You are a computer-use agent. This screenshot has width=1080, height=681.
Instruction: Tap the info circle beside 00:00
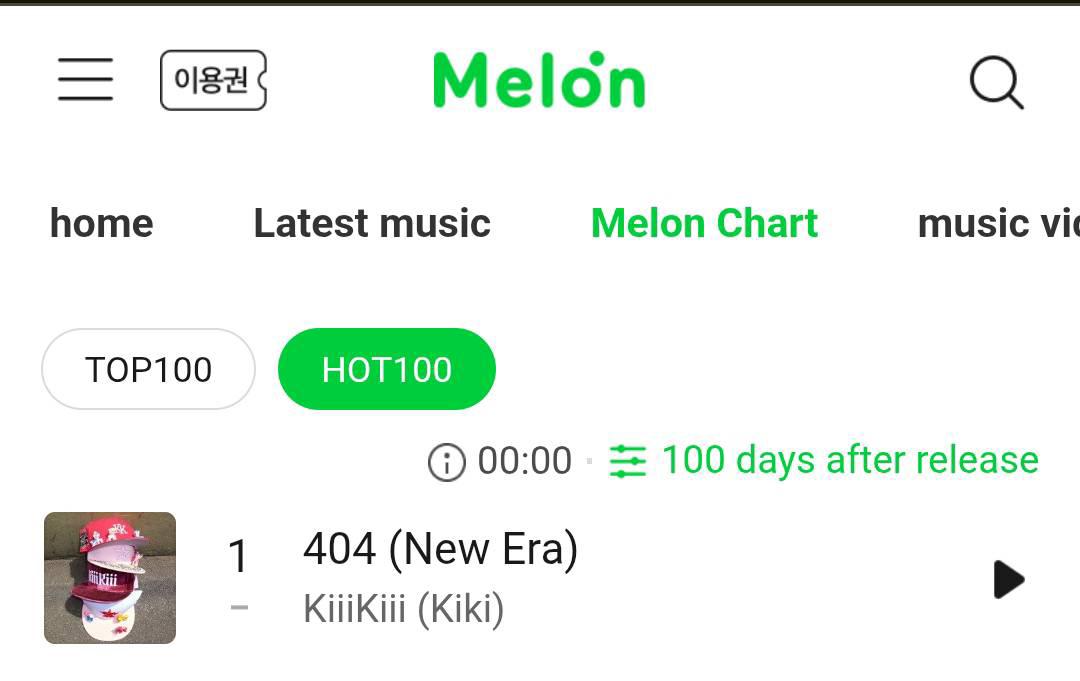click(x=446, y=462)
